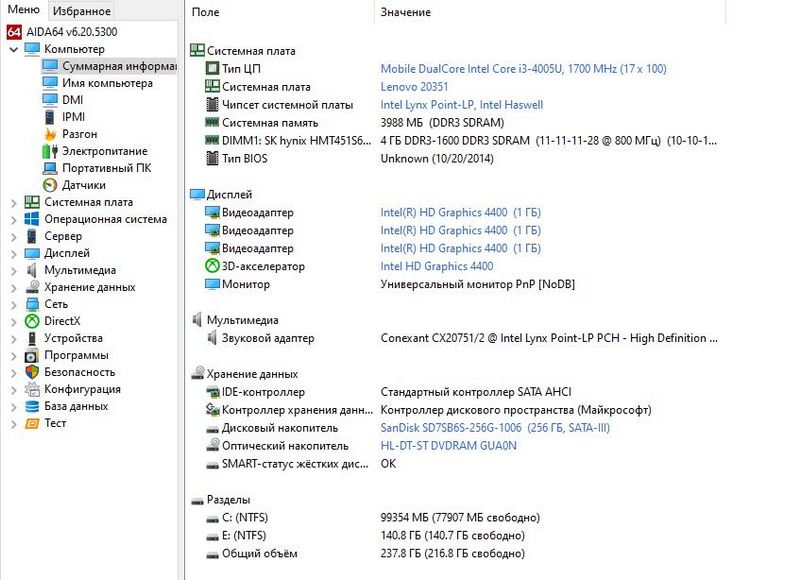Click the Электропитание battery icon
Screen dimensions: 800x580
pyautogui.click(x=50, y=151)
